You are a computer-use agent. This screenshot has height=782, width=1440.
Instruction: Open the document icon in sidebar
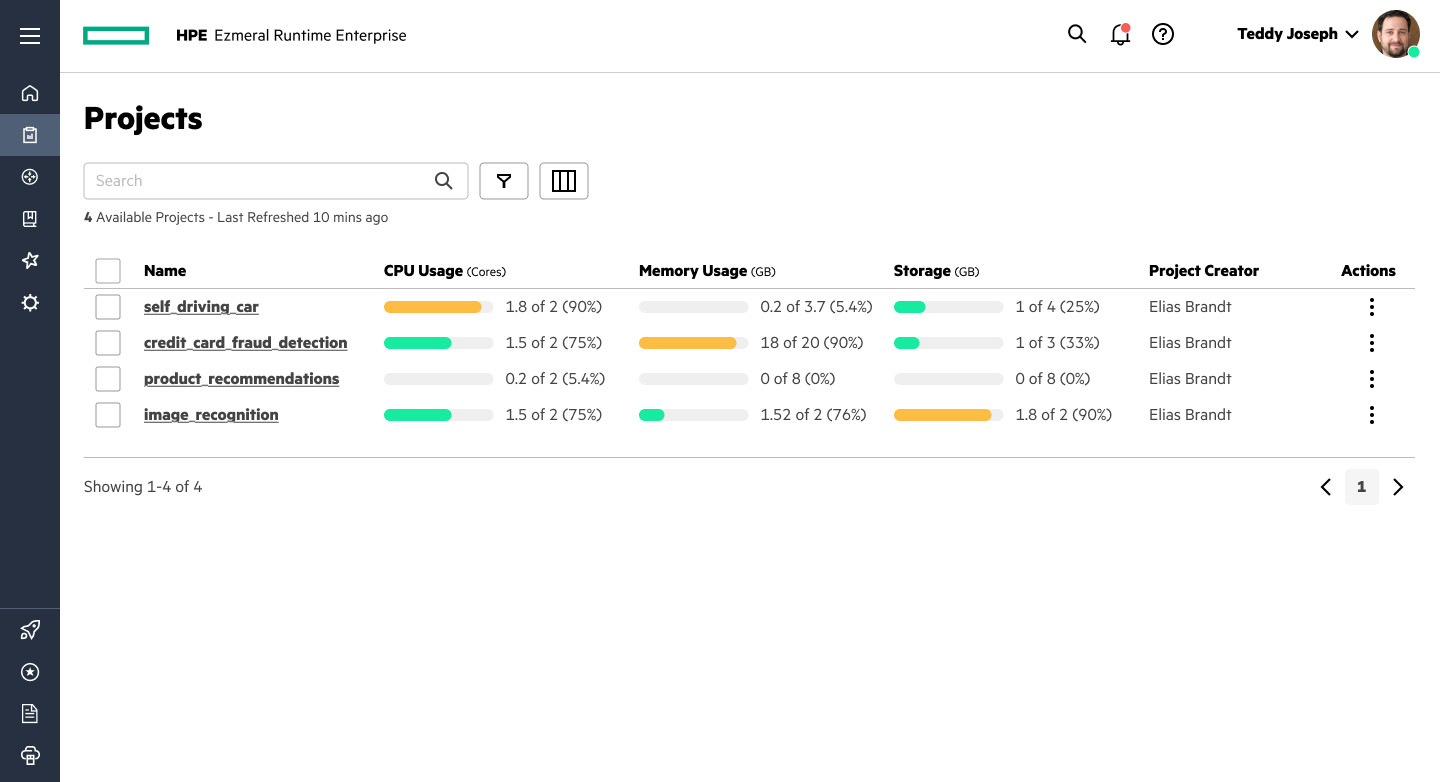pyautogui.click(x=30, y=713)
